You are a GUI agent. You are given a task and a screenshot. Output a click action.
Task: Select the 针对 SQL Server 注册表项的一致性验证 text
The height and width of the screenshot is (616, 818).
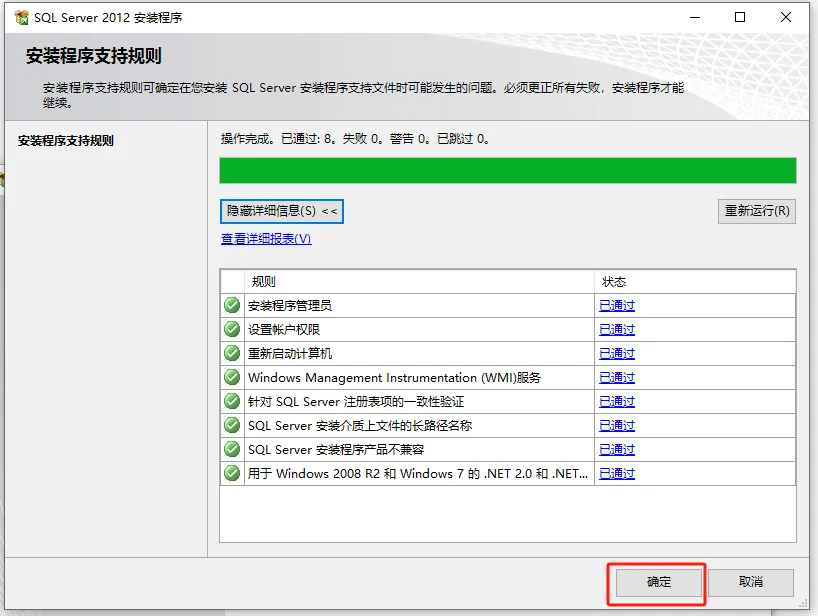coord(356,402)
